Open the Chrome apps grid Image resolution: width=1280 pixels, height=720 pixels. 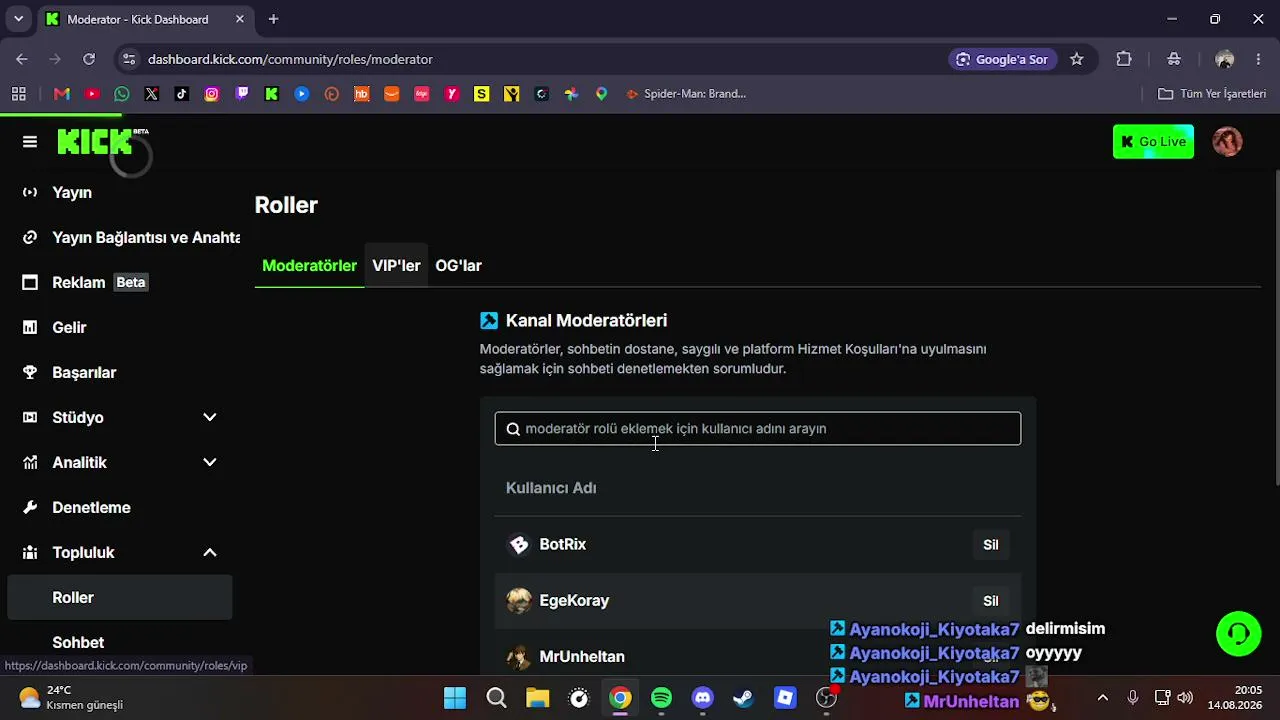pyautogui.click(x=19, y=94)
